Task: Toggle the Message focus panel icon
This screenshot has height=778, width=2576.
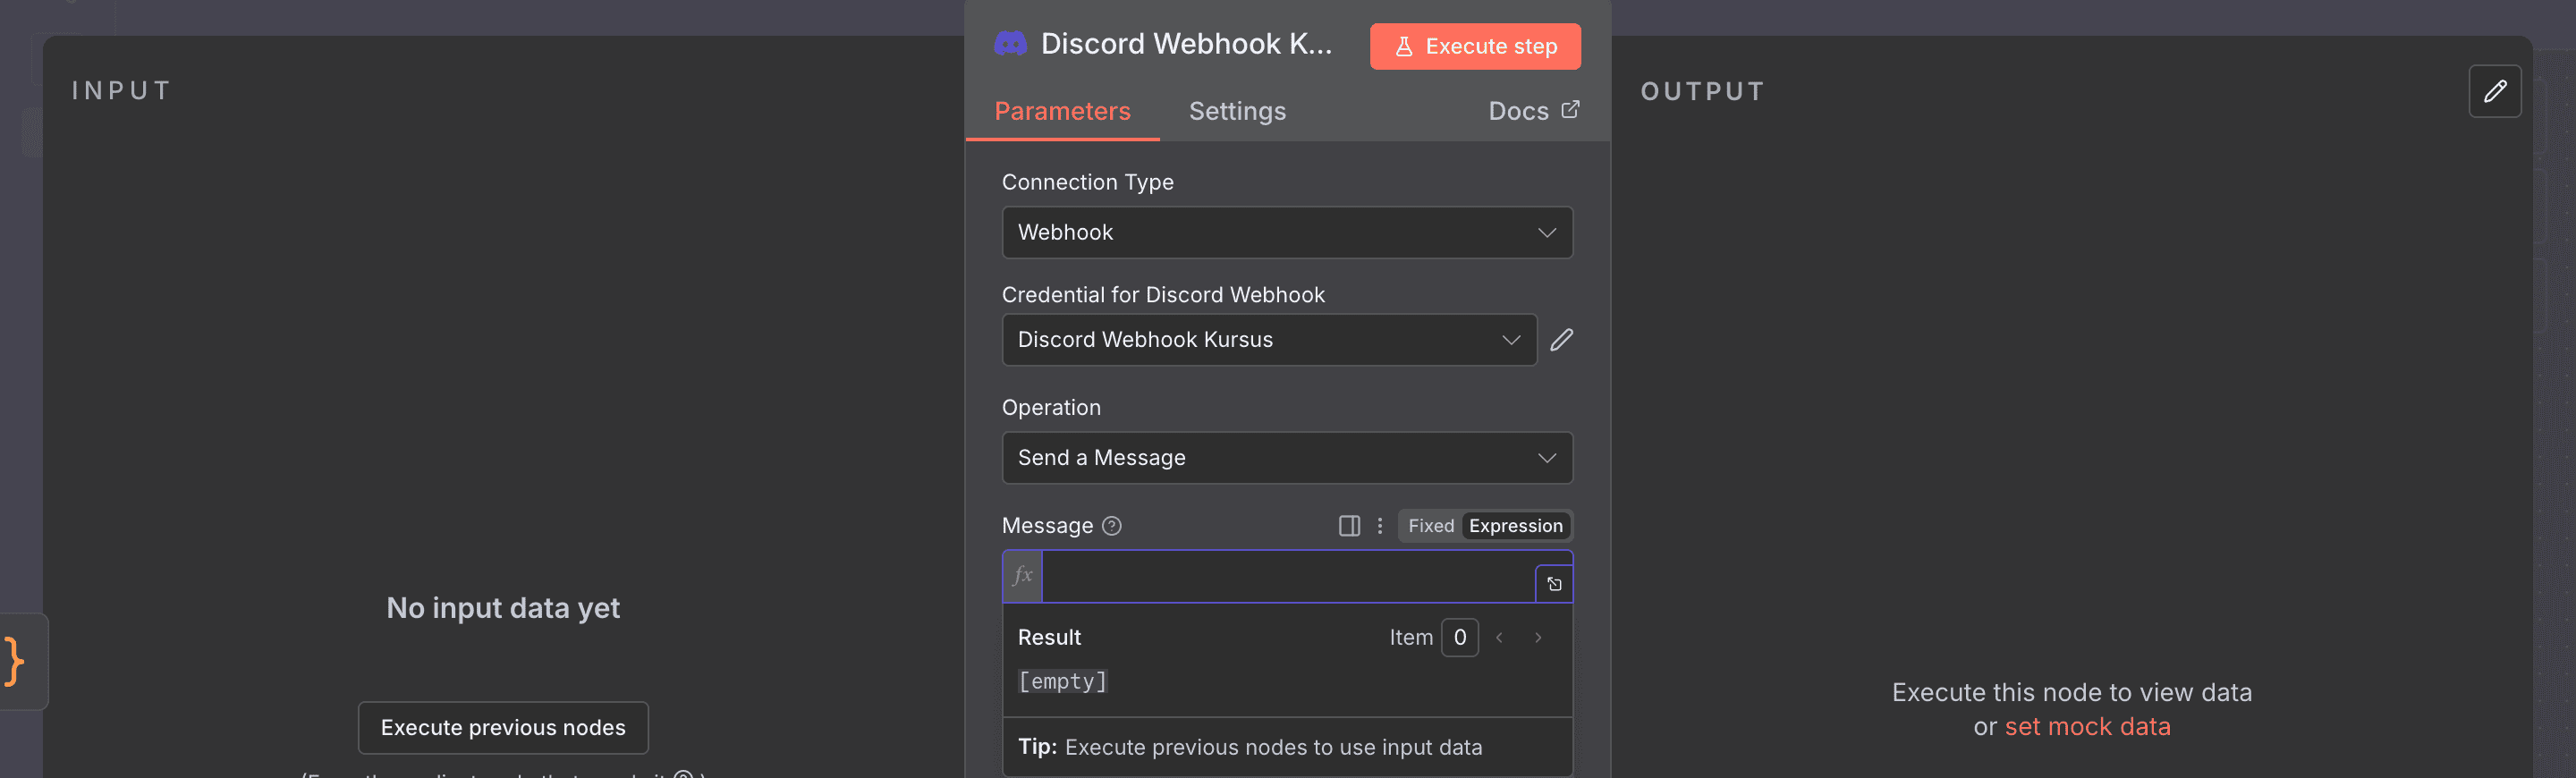Action: point(1349,526)
